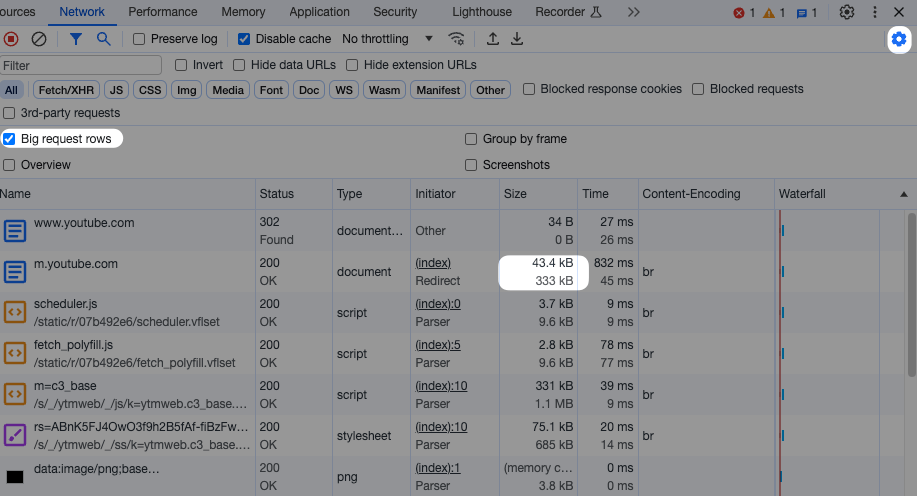Click the blue issues count icon
This screenshot has width=917, height=496.
click(802, 13)
